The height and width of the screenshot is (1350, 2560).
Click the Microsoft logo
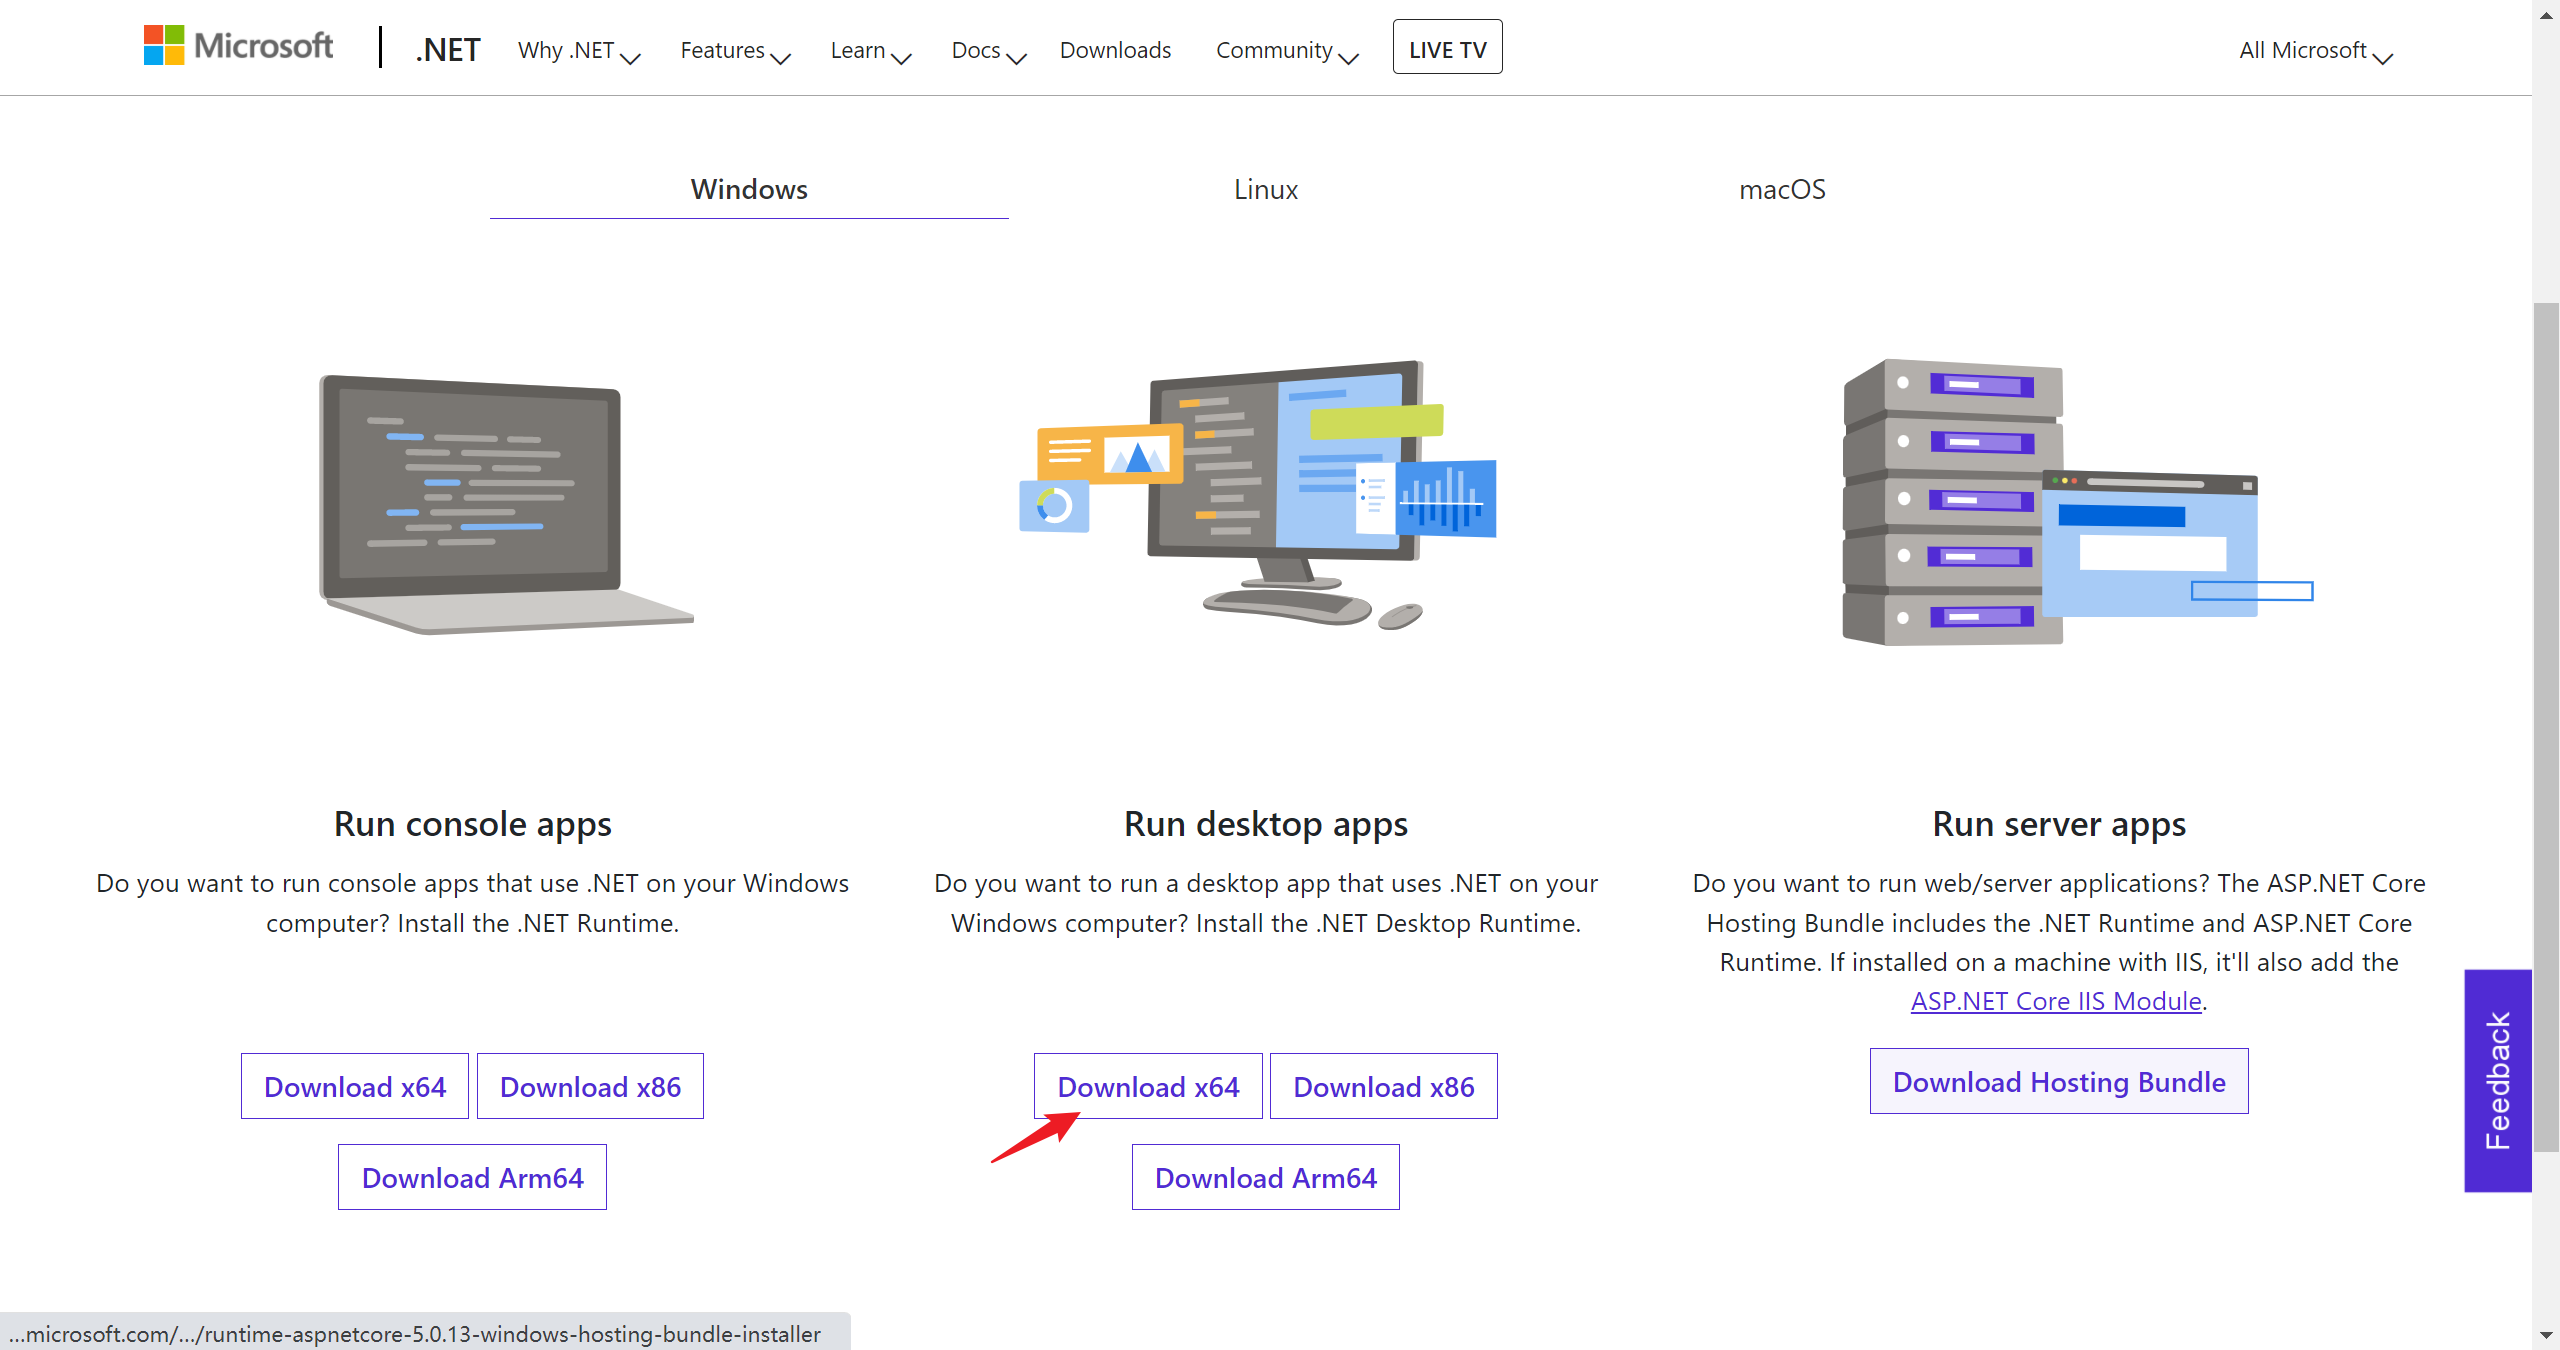point(238,46)
